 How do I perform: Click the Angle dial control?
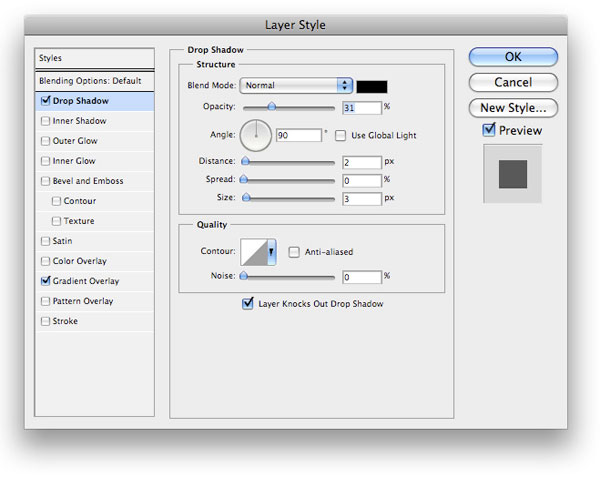[256, 135]
